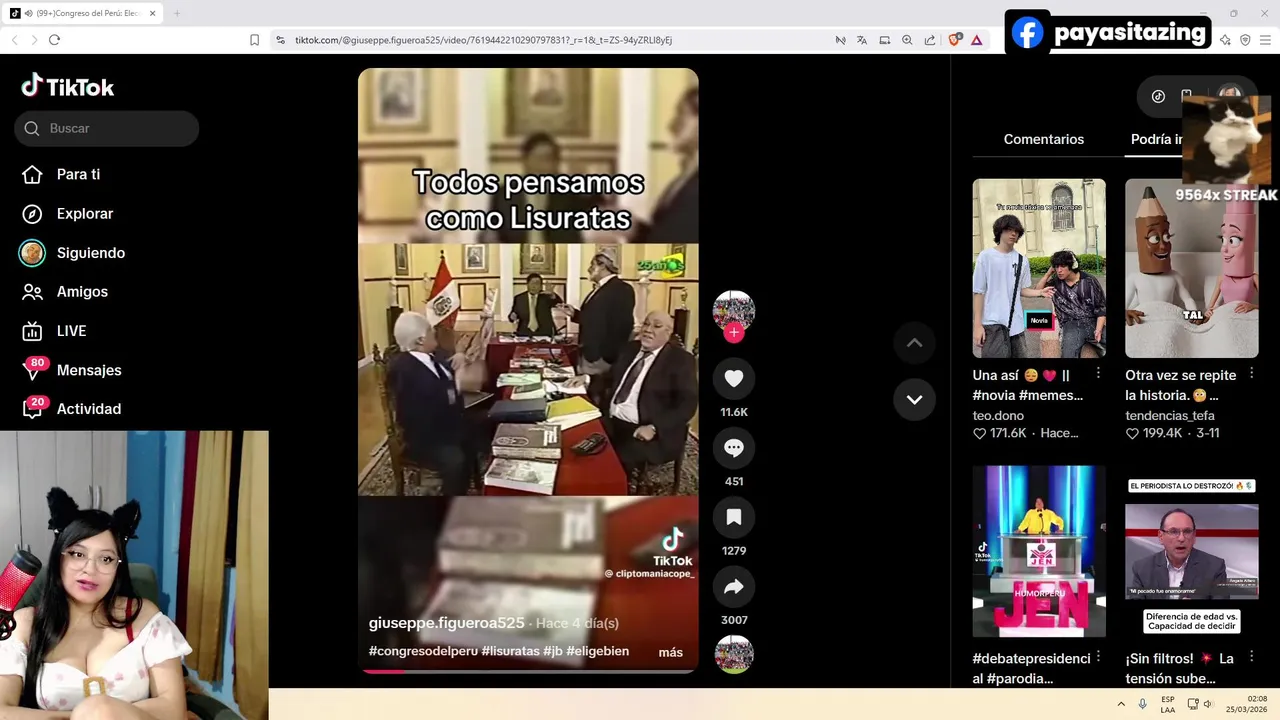Save video with bookmark icon
This screenshot has width=1280, height=720.
tap(734, 517)
